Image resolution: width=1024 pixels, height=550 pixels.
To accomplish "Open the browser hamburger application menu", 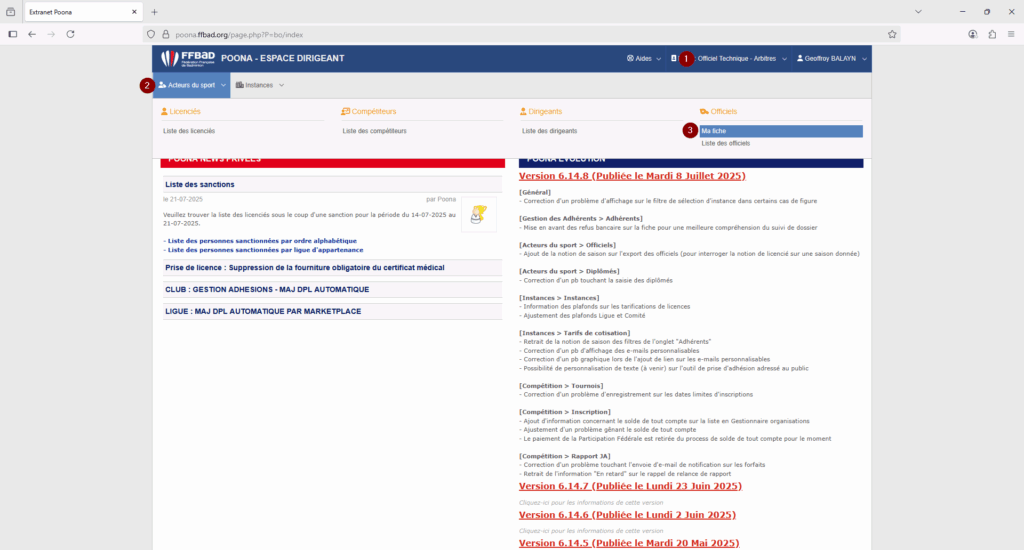I will [1011, 34].
